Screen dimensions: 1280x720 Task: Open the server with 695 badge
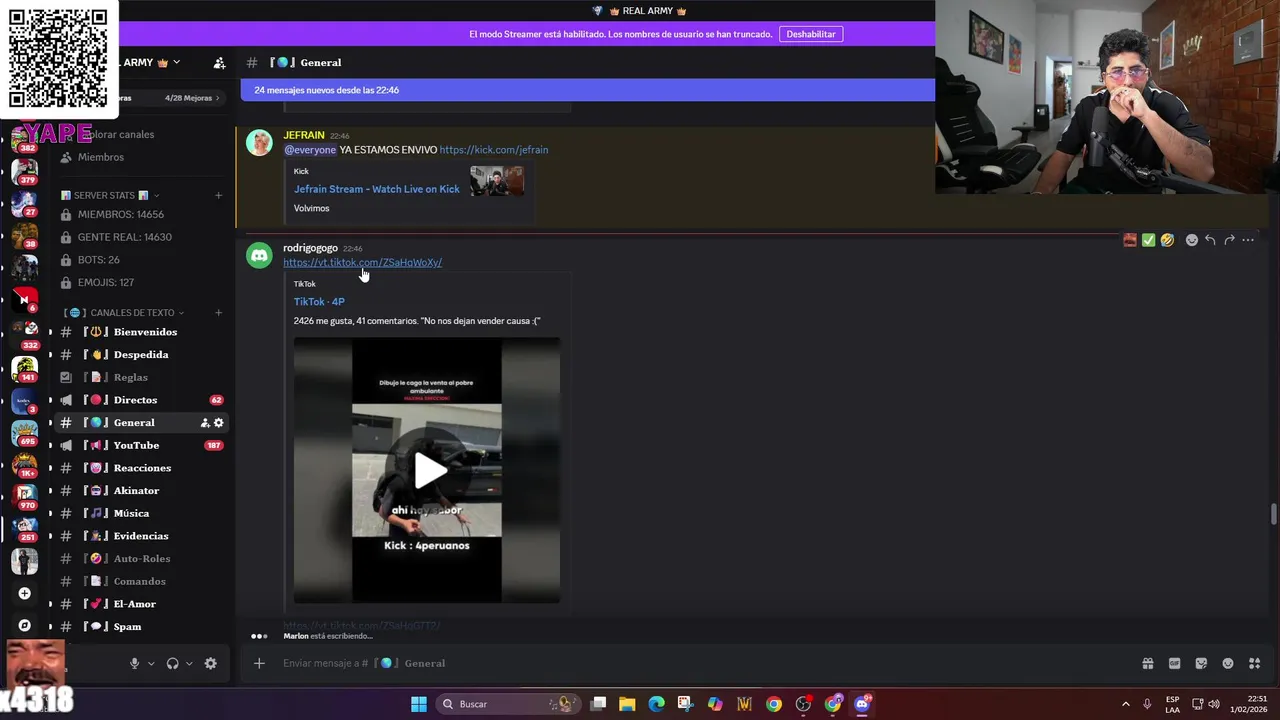pyautogui.click(x=25, y=433)
